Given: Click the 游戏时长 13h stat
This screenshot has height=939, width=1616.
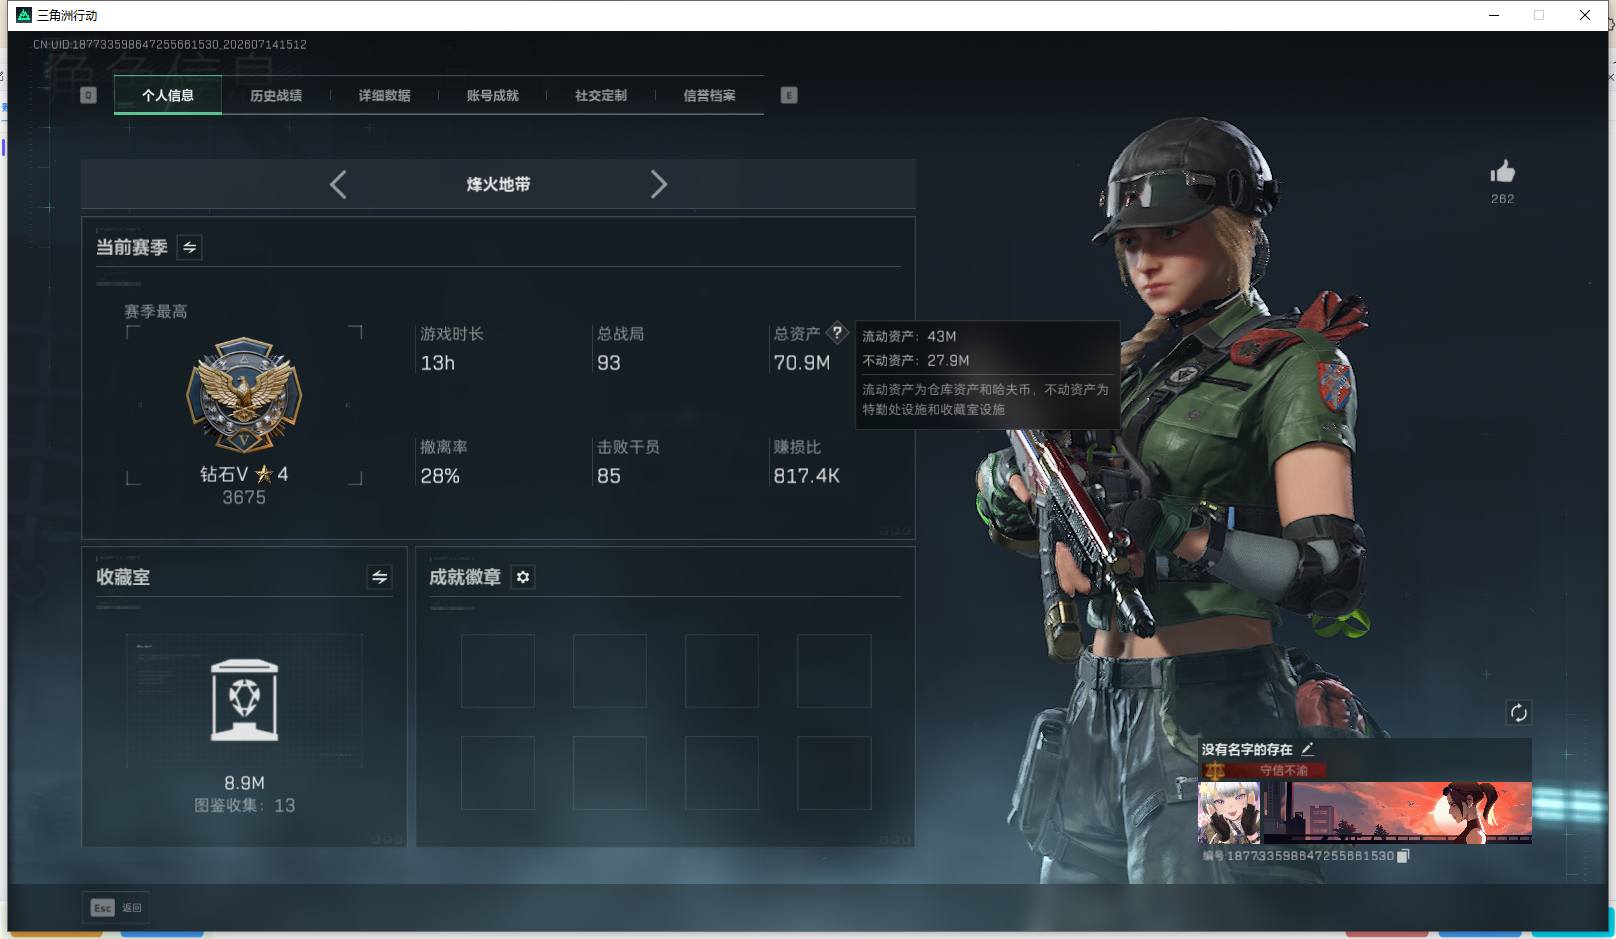Looking at the screenshot, I should [452, 349].
